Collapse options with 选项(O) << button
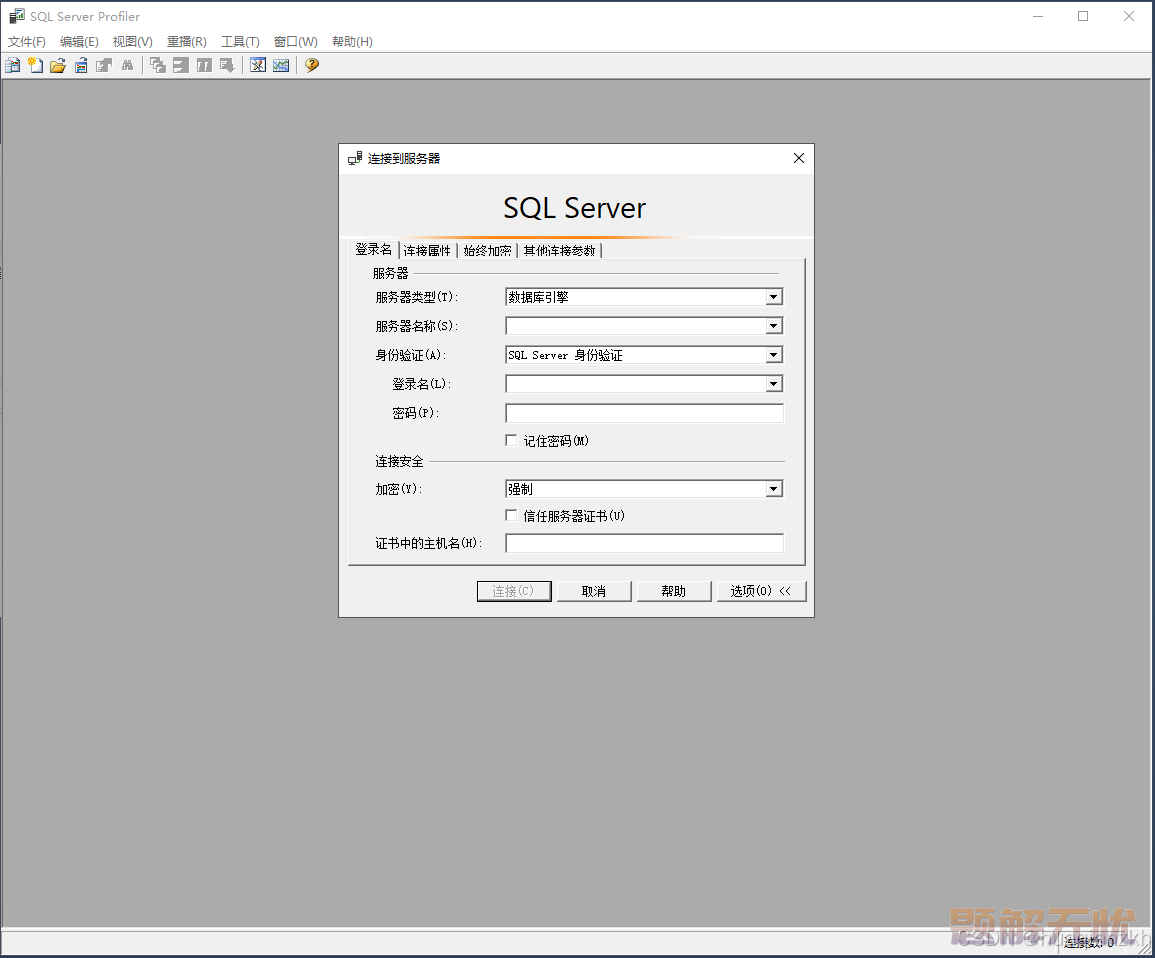This screenshot has width=1155, height=958. click(761, 591)
